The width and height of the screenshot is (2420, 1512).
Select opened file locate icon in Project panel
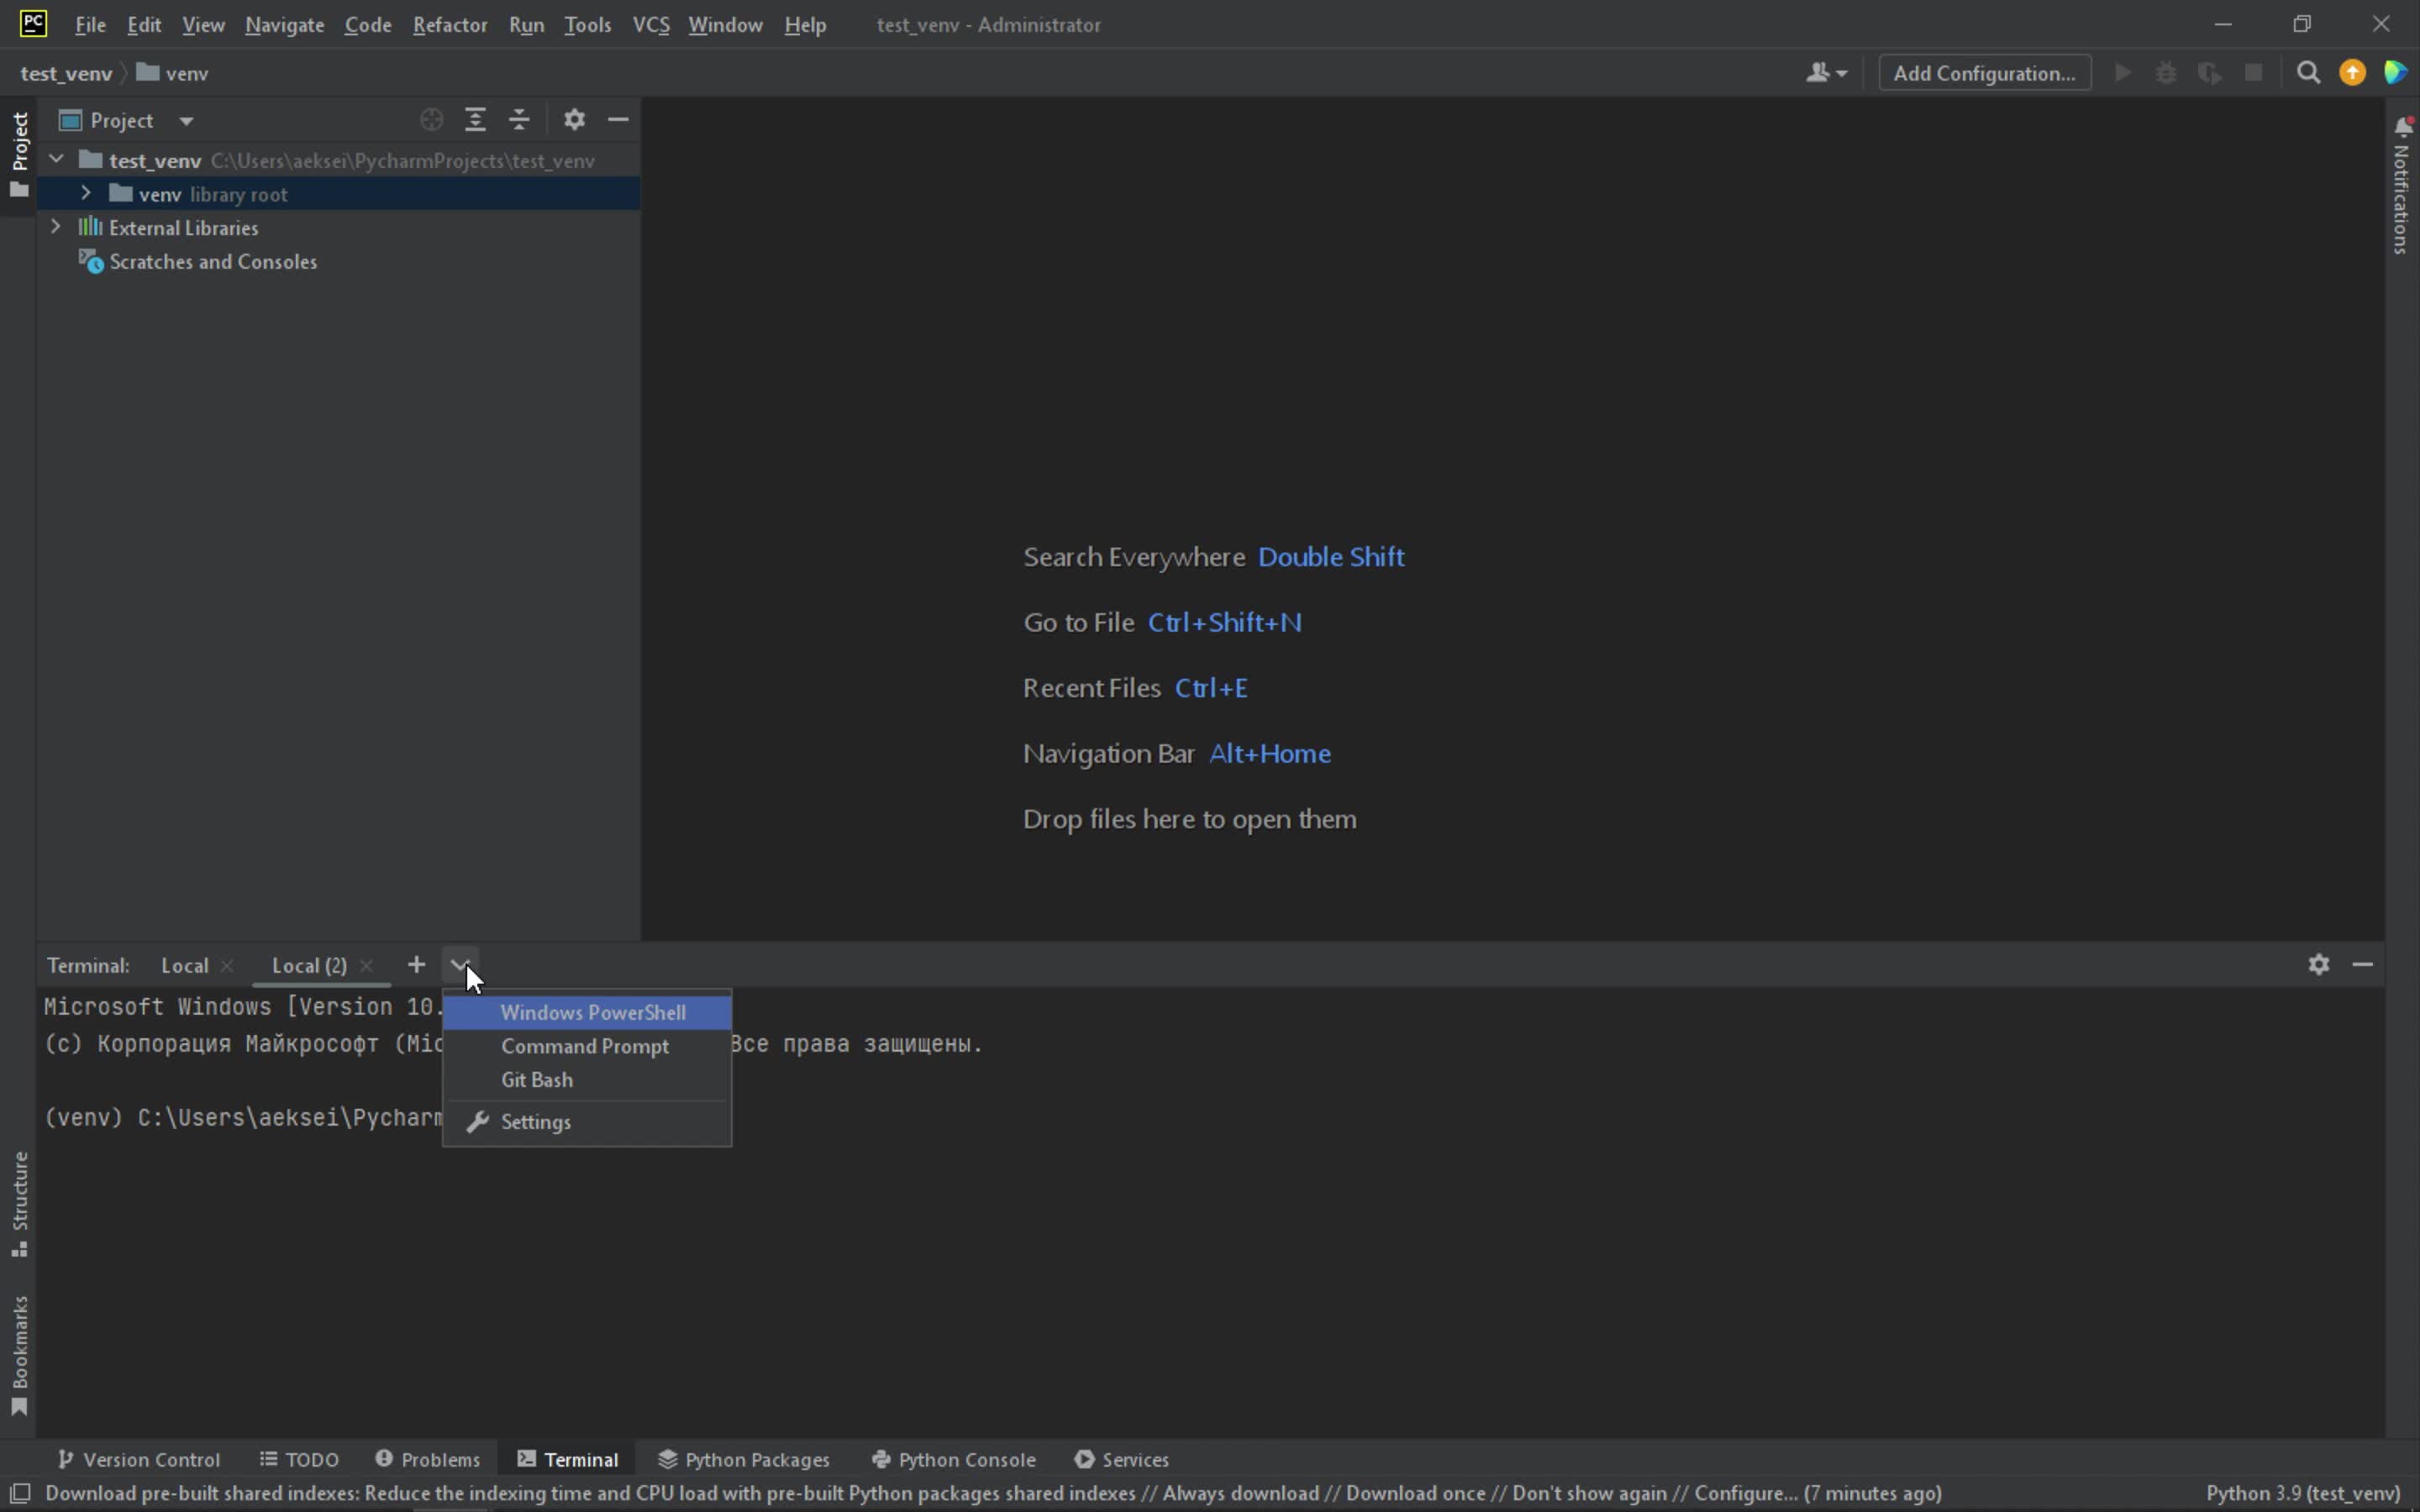[431, 120]
